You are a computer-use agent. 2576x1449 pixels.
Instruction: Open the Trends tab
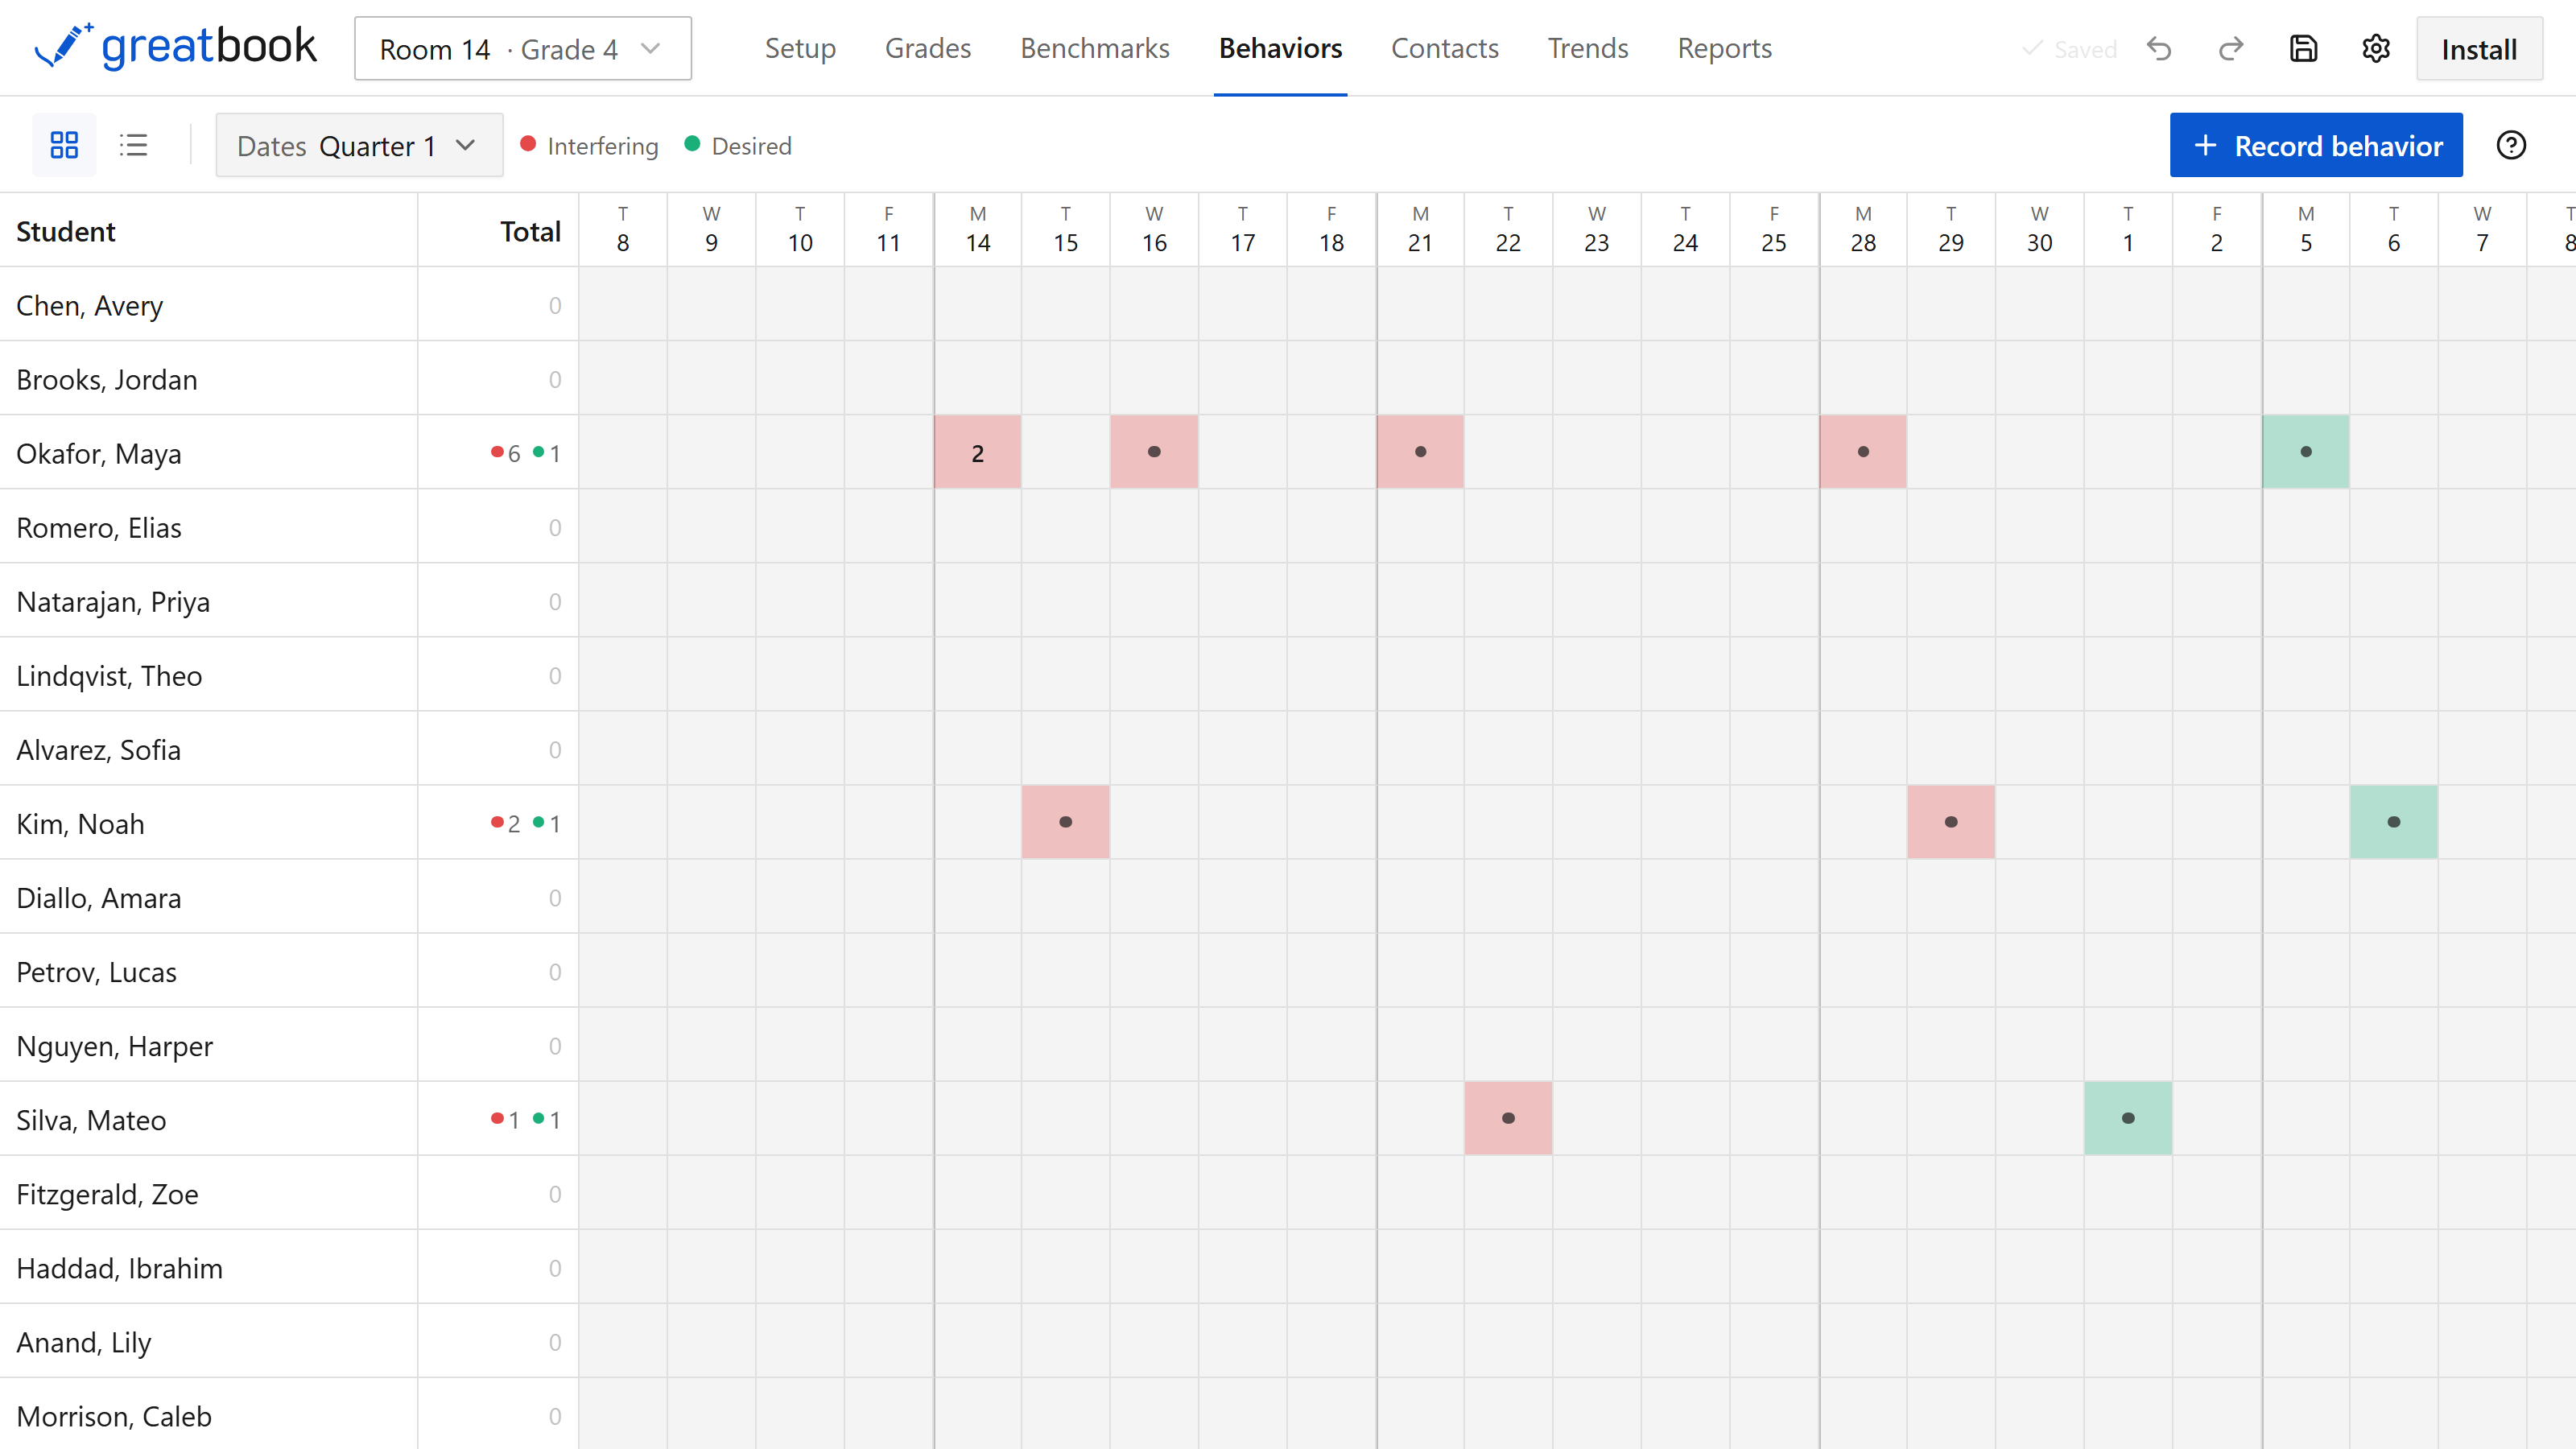click(x=1588, y=48)
